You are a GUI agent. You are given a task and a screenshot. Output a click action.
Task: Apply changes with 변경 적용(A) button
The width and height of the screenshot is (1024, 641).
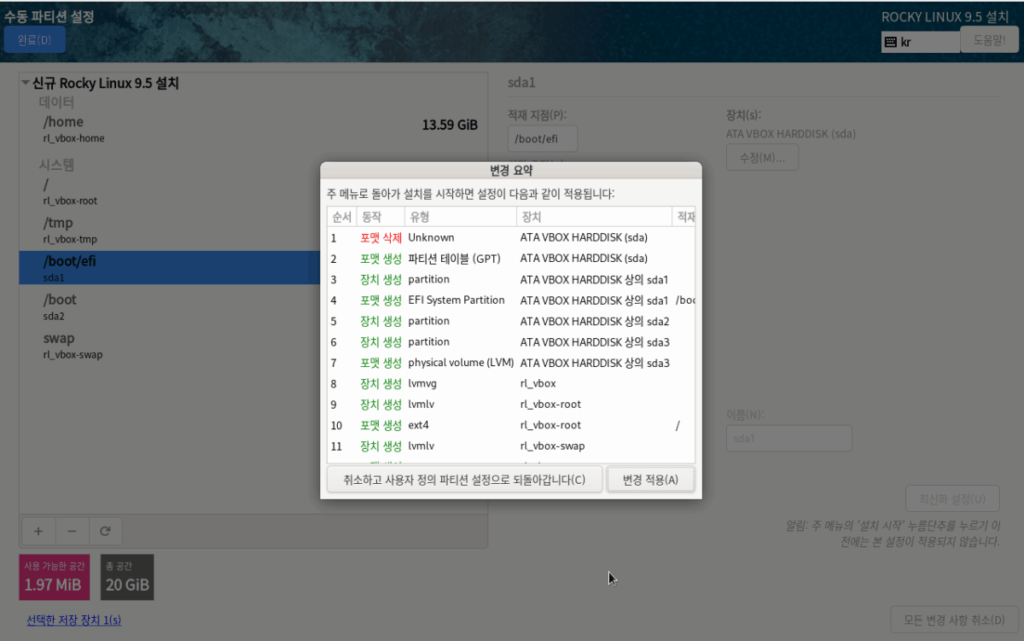point(650,480)
